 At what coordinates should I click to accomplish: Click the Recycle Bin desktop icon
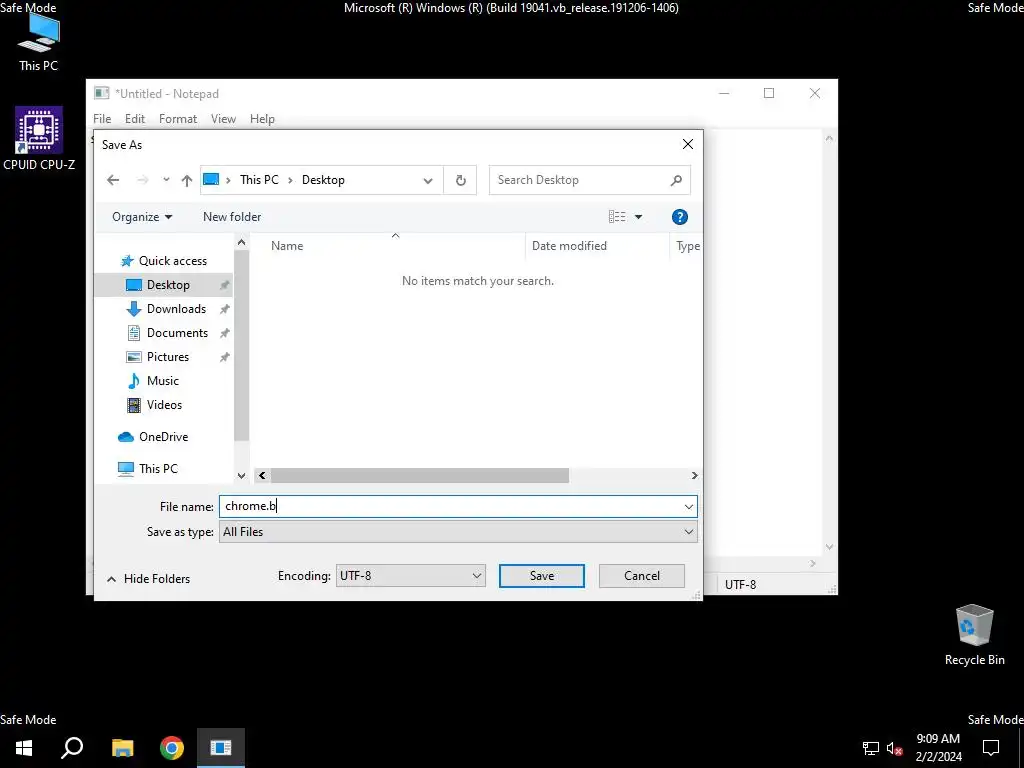point(974,635)
